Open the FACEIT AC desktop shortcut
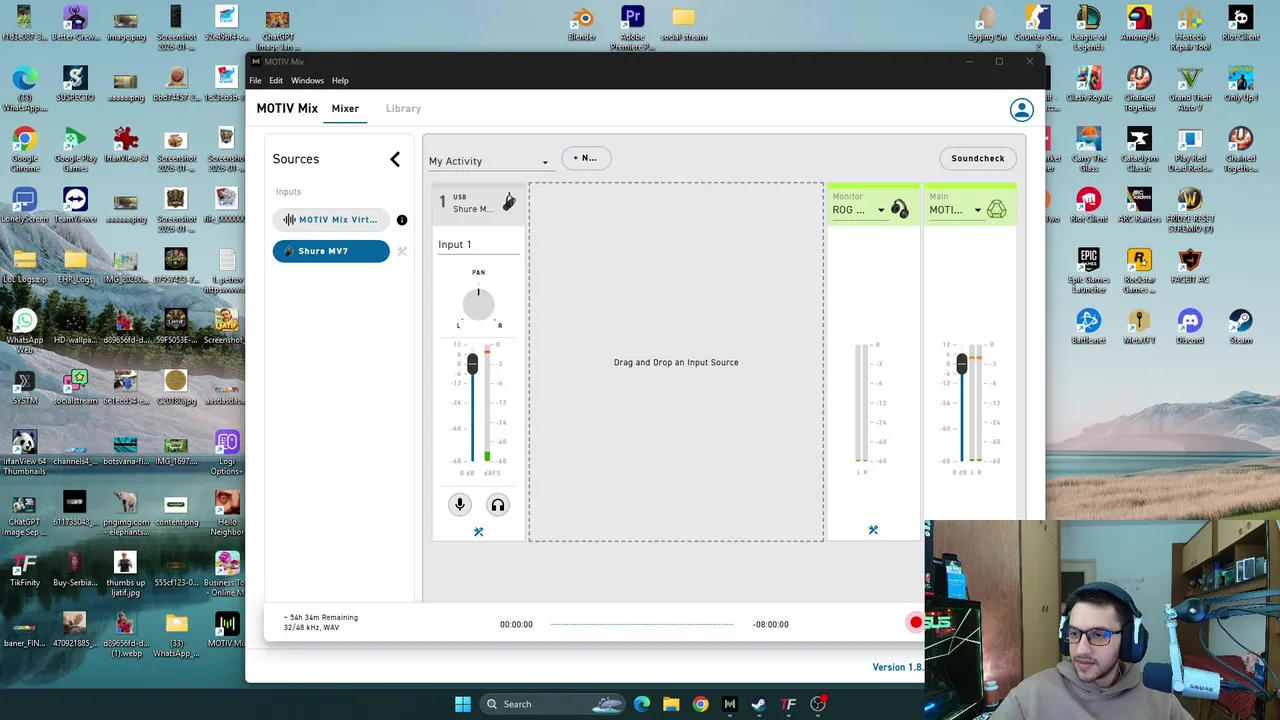The width and height of the screenshot is (1280, 720). pos(1190,267)
